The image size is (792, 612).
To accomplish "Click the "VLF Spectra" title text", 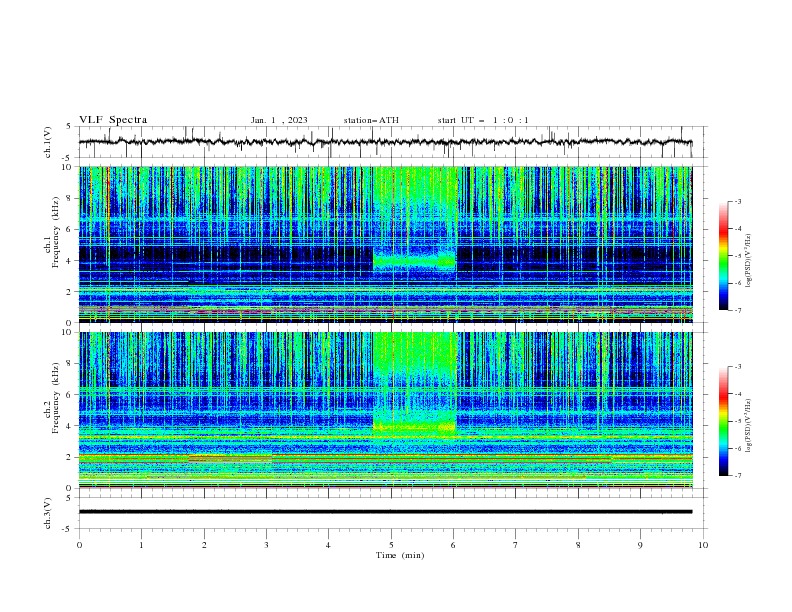I will pos(113,120).
